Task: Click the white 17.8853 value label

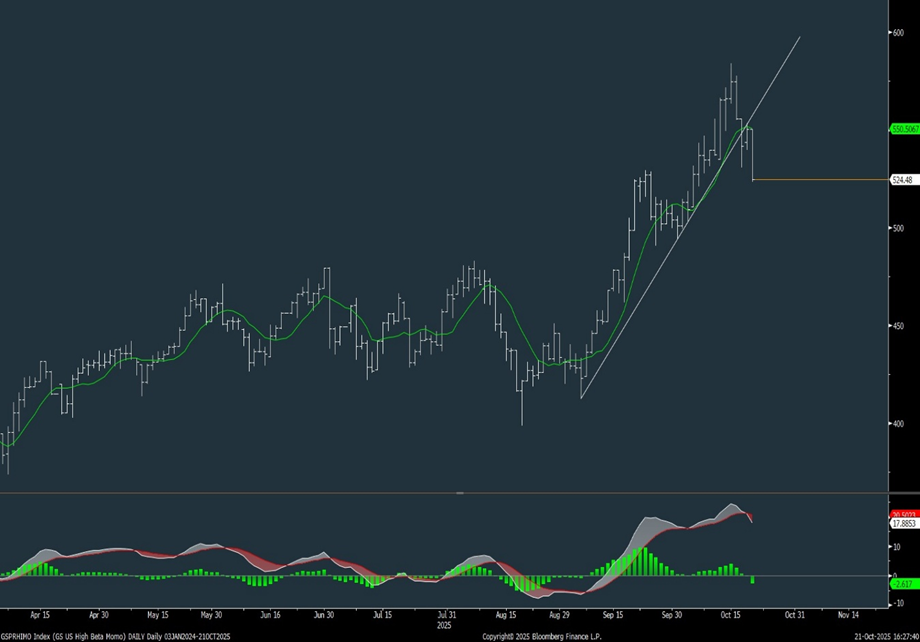Action: (903, 523)
